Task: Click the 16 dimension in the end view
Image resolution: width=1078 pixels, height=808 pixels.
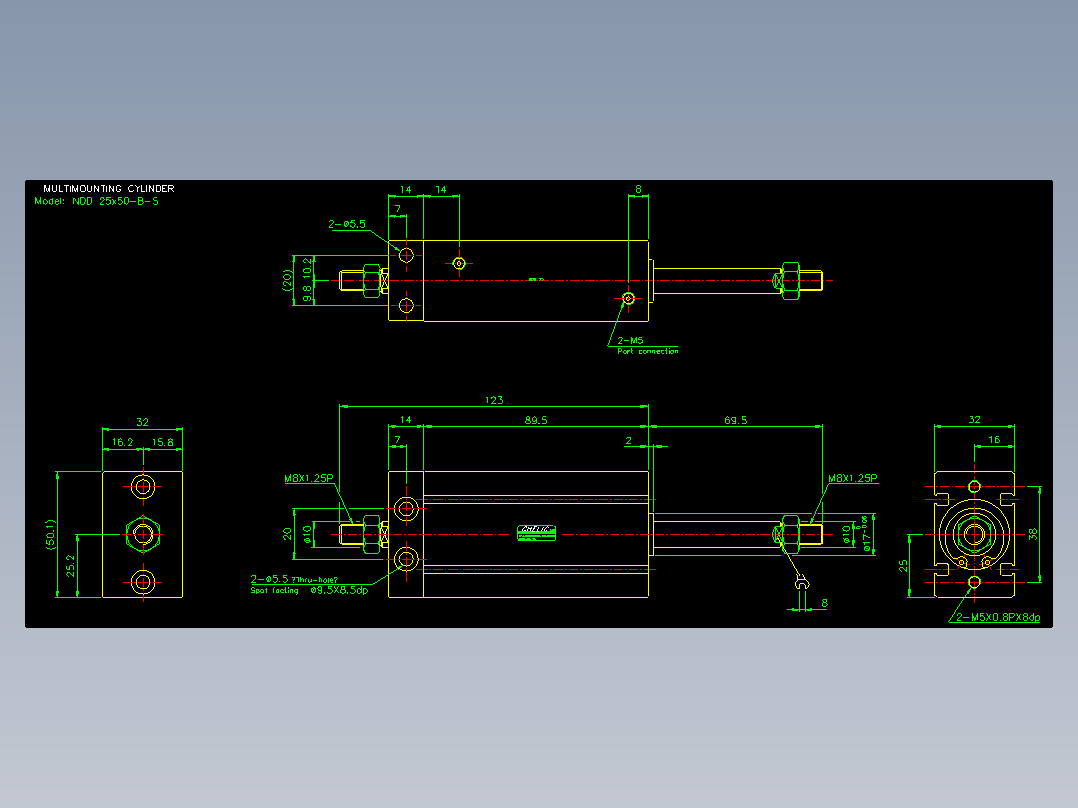Action: pos(994,439)
